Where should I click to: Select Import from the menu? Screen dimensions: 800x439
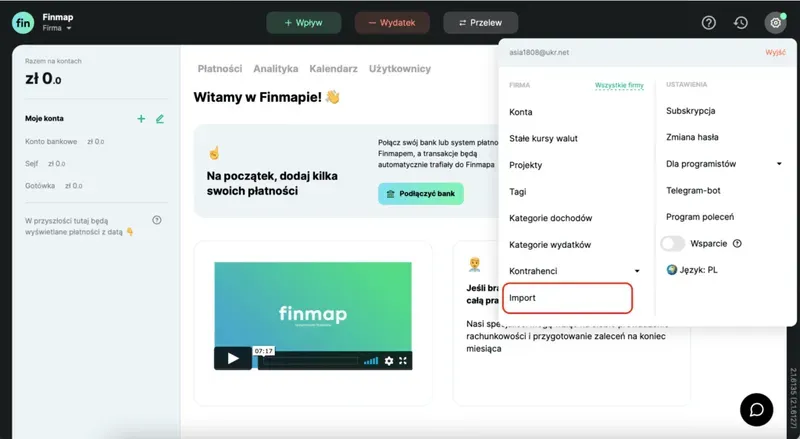tap(567, 298)
